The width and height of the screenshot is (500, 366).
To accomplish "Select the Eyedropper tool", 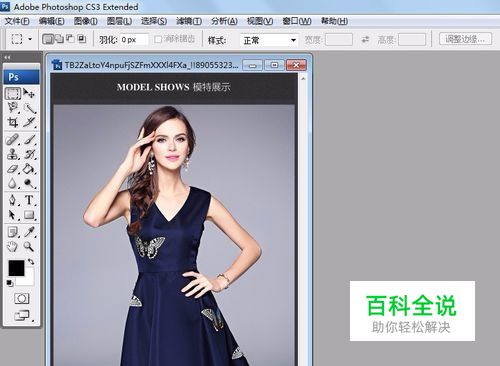I will (29, 232).
